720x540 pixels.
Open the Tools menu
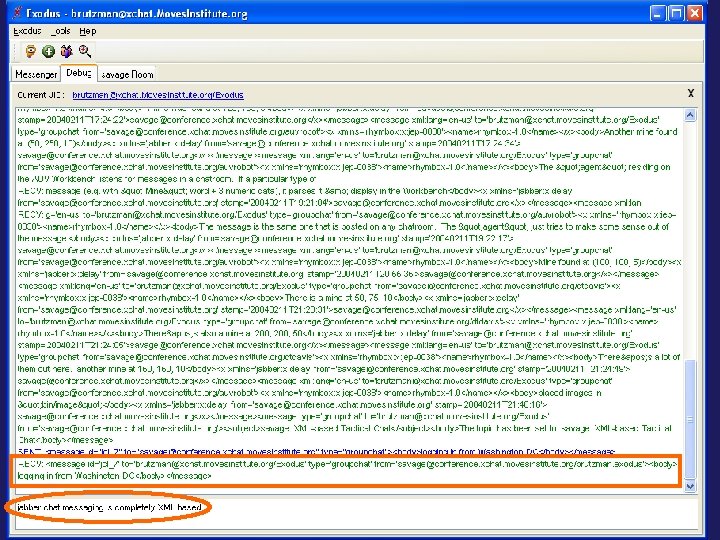(x=61, y=31)
